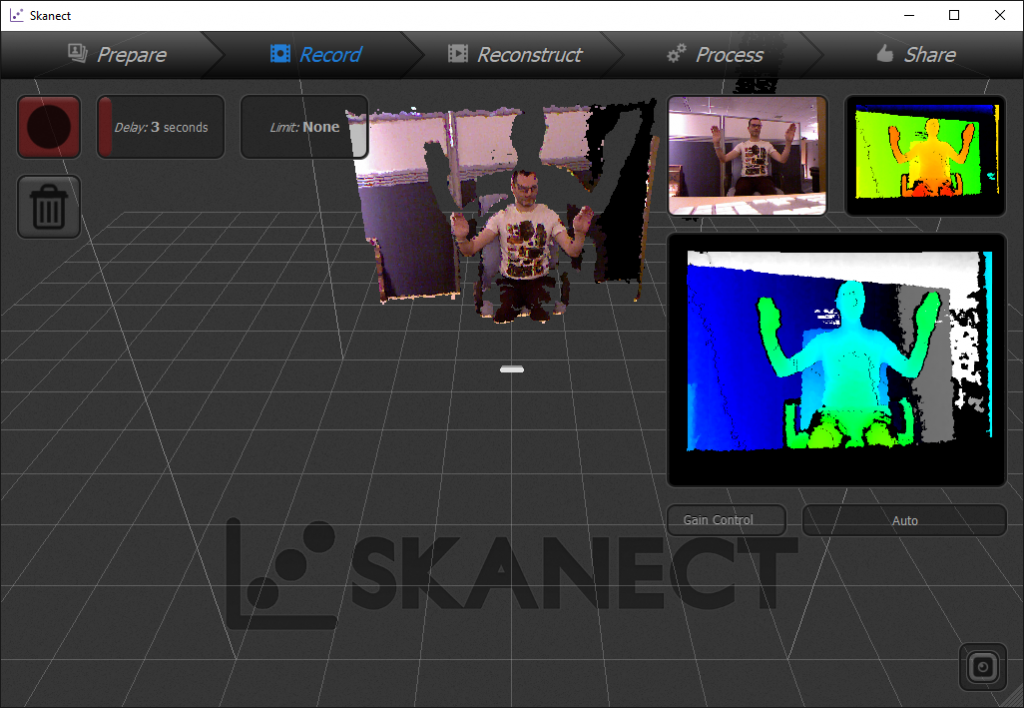Go to the Process tab
1024x708 pixels.
click(x=714, y=55)
